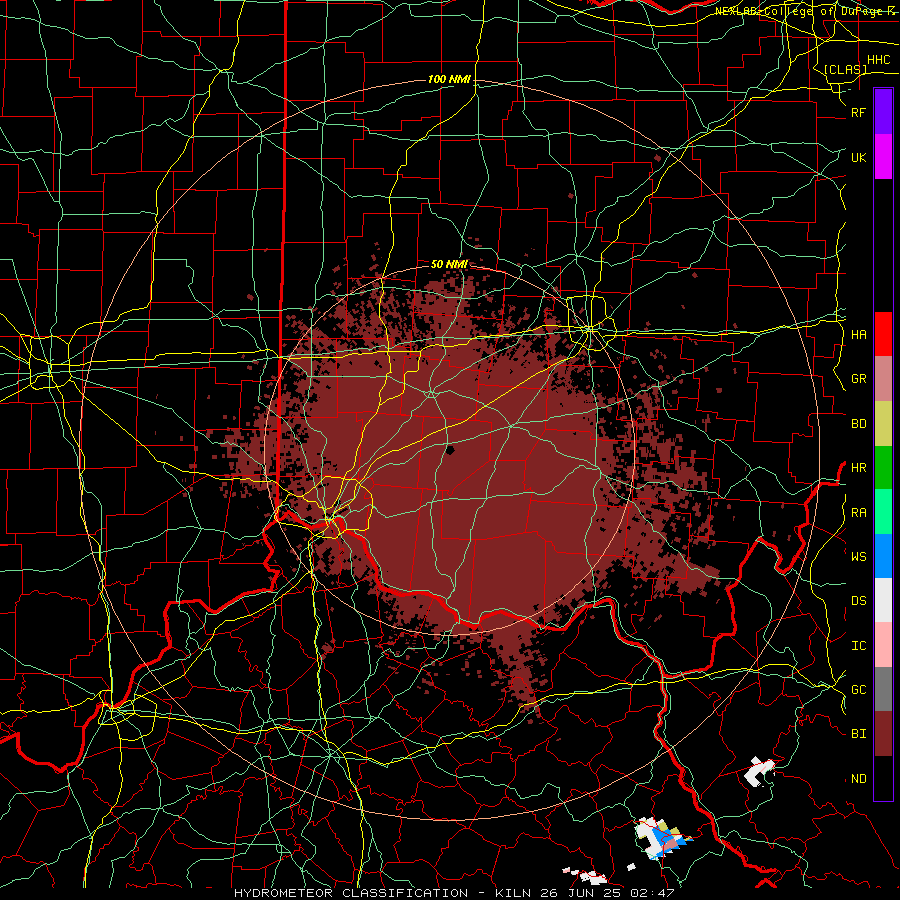Click the ND legend label
The image size is (900, 900).
[x=859, y=779]
